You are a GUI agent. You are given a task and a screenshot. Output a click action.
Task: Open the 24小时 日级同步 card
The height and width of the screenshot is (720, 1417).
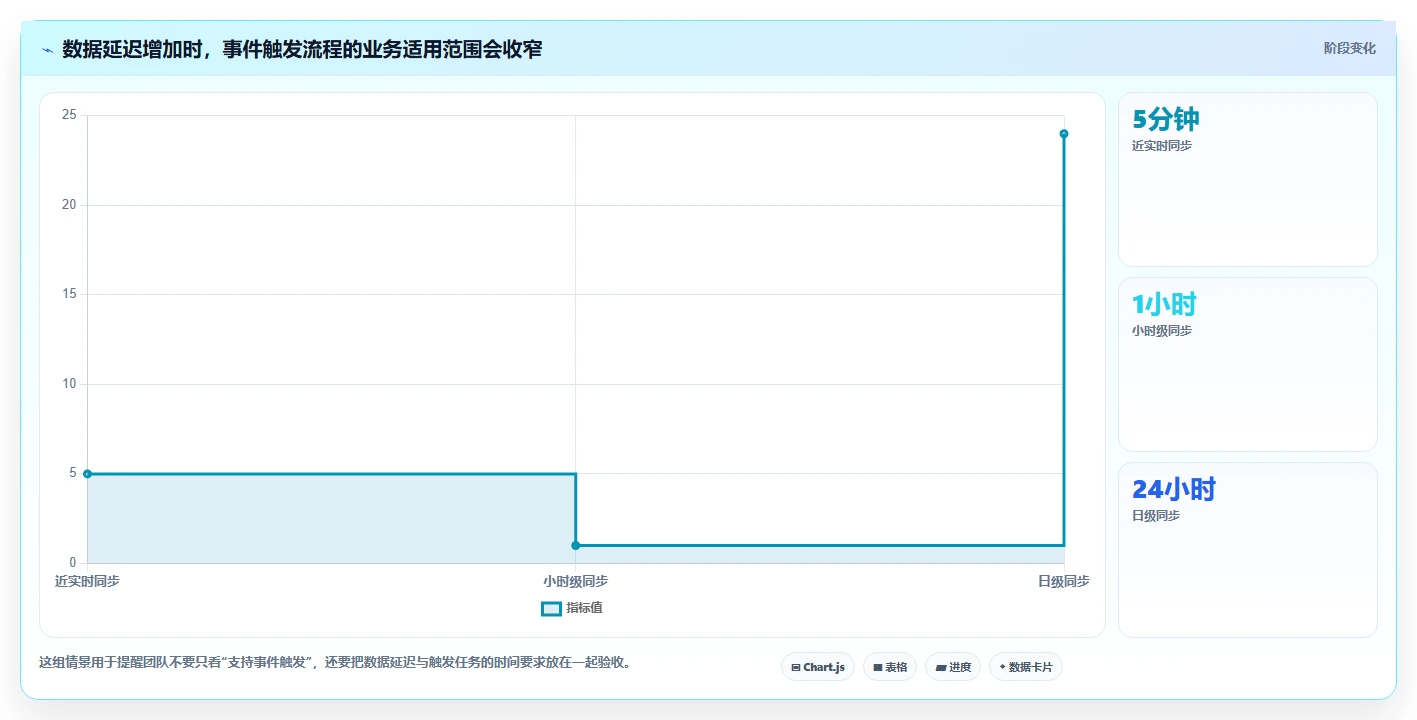point(1247,549)
